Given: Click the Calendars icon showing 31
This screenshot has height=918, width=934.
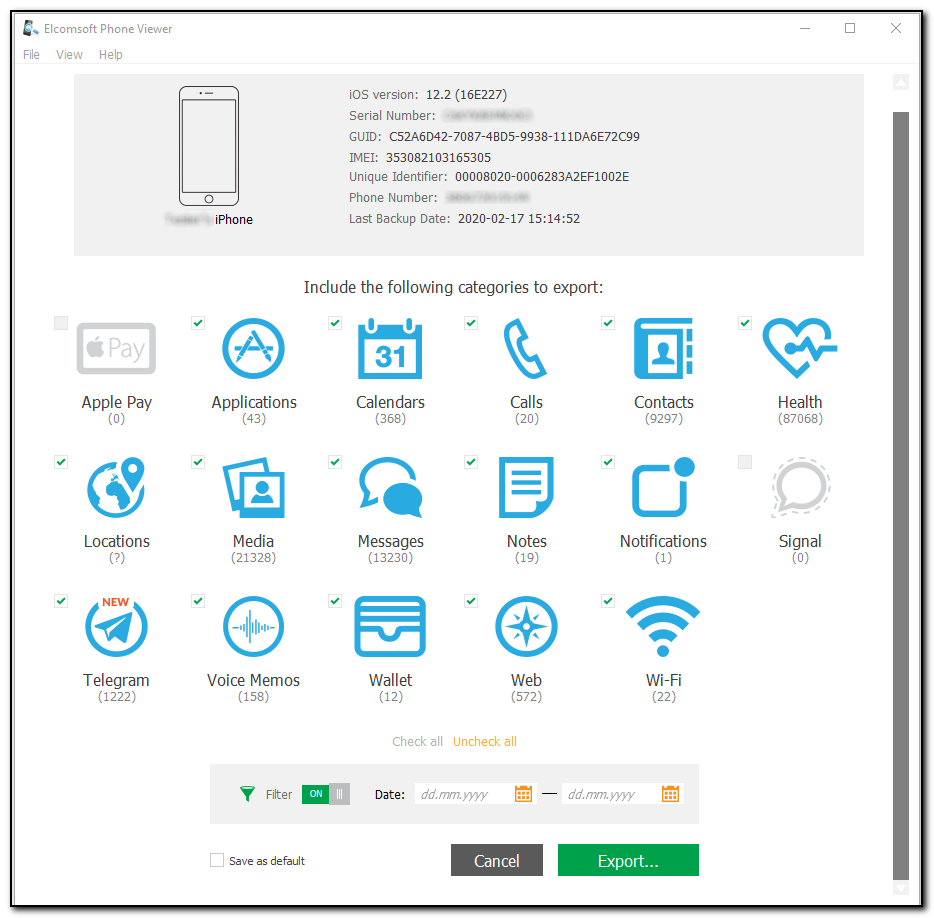Looking at the screenshot, I should click(390, 349).
